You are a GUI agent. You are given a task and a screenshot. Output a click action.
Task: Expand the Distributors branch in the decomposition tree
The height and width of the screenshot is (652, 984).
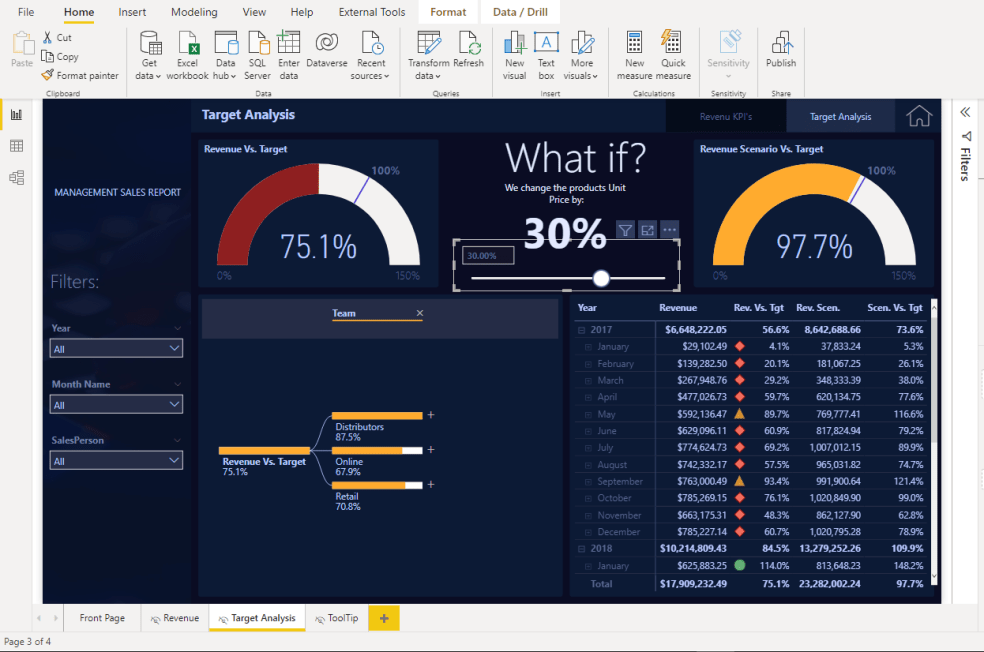(430, 413)
